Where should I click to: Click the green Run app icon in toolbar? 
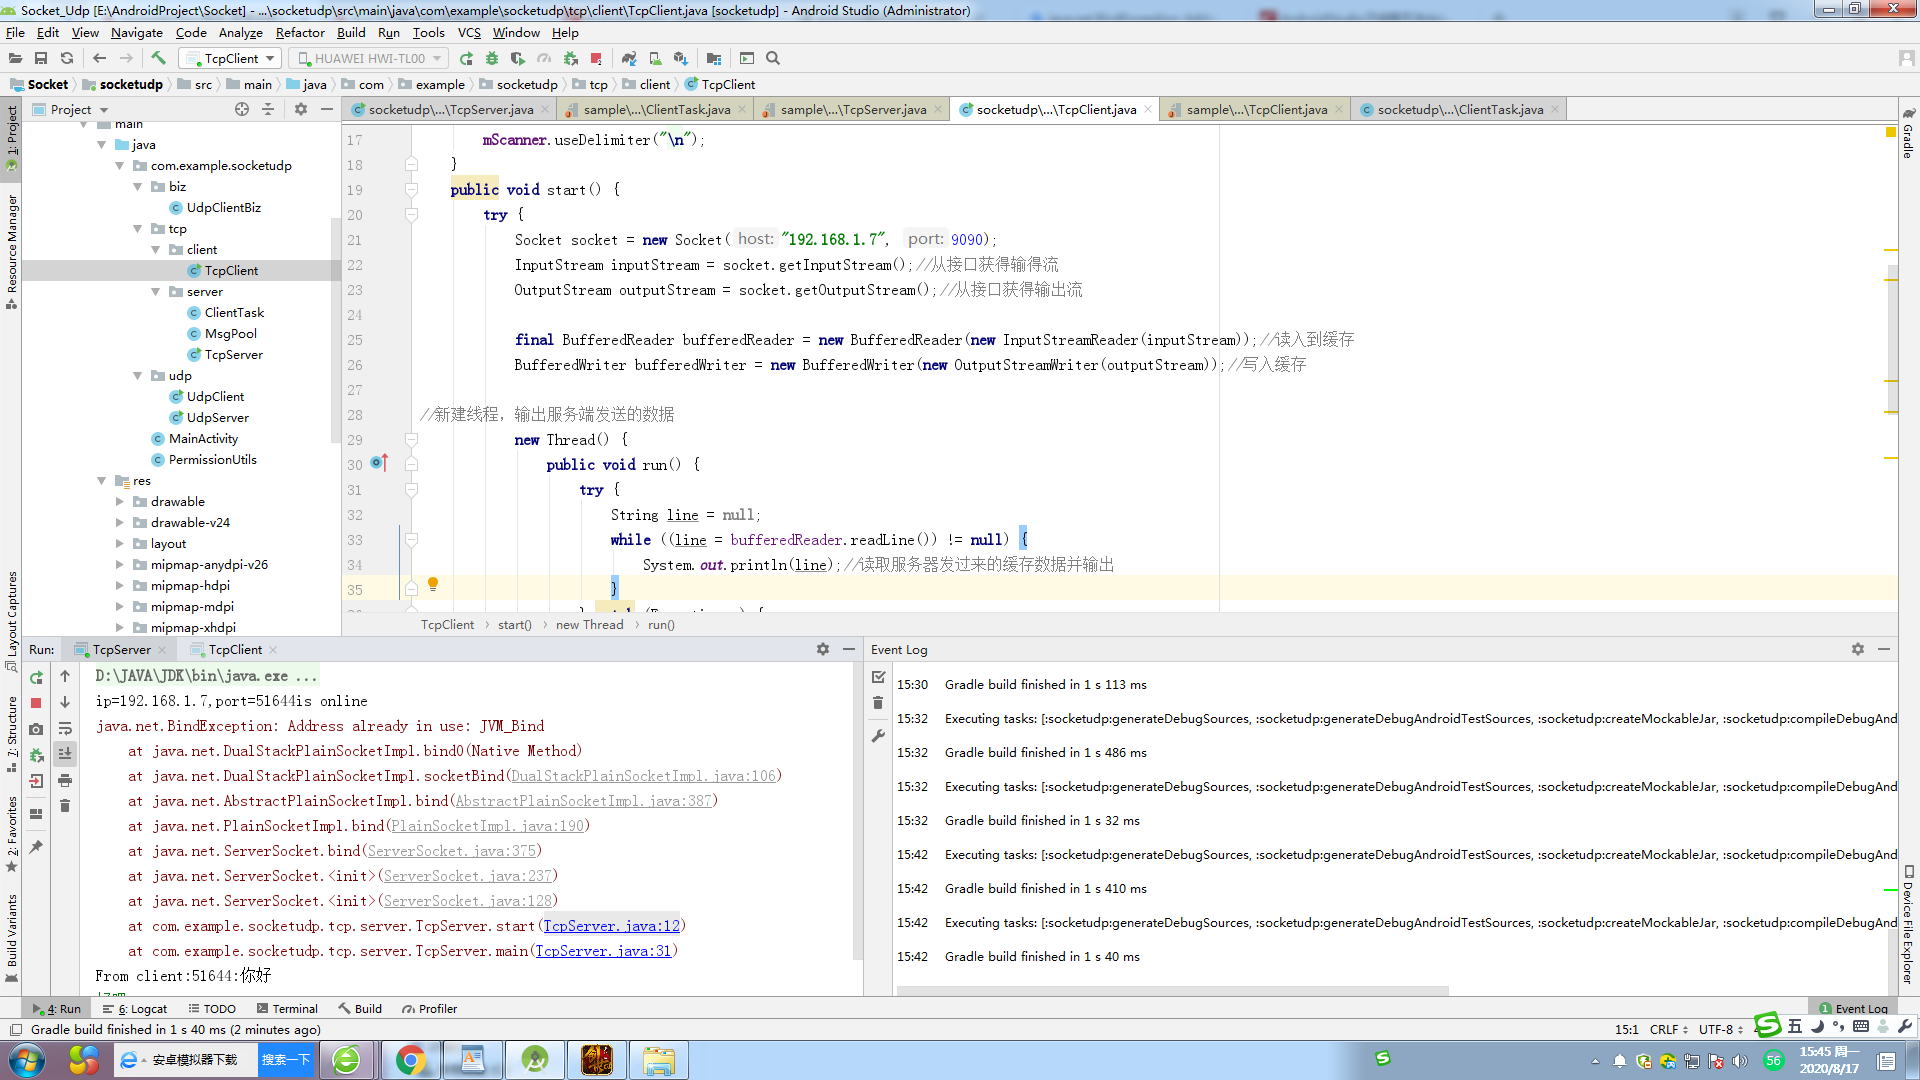(x=466, y=58)
